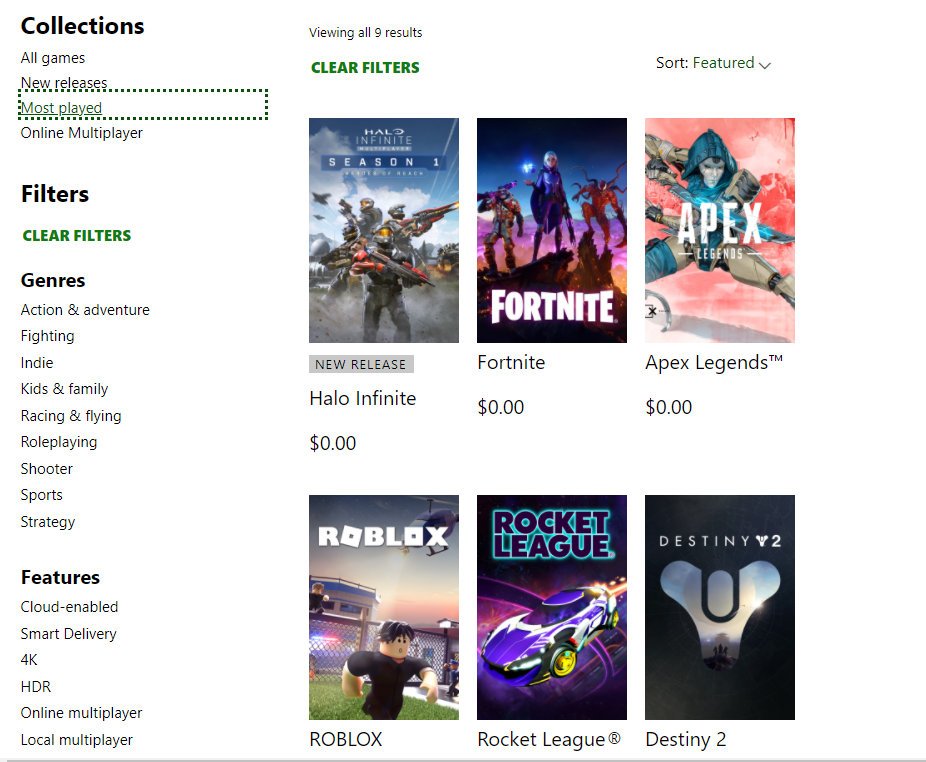Open the Apex Legends cover art
926x762 pixels.
coord(720,230)
